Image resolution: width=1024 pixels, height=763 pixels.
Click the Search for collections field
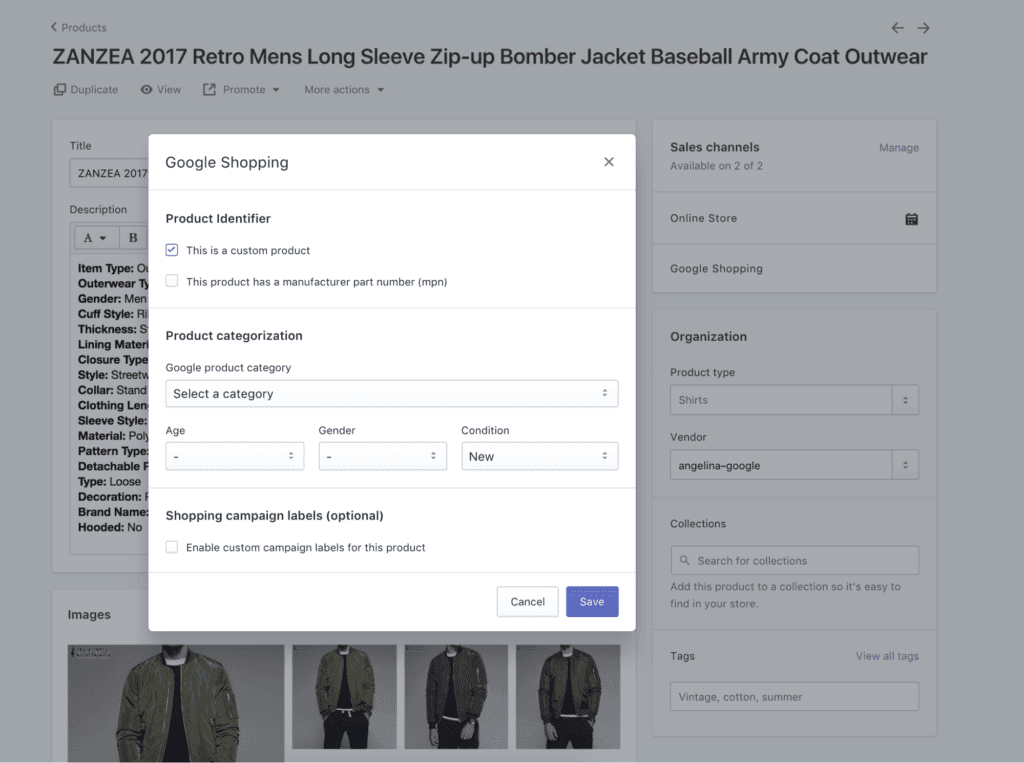795,560
